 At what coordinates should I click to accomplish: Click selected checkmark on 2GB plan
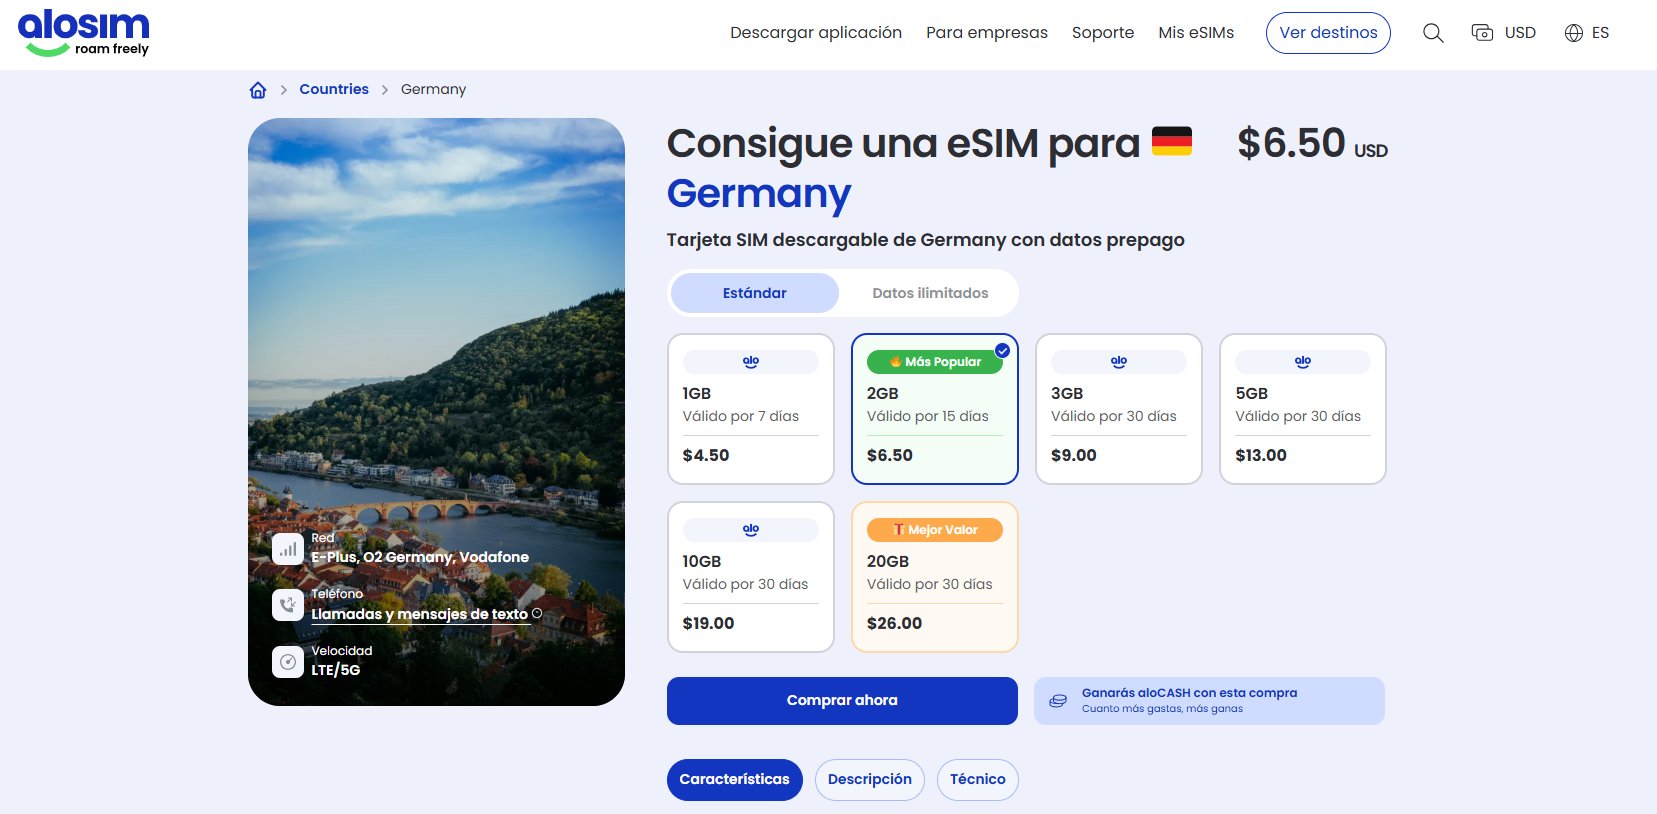pos(1002,351)
